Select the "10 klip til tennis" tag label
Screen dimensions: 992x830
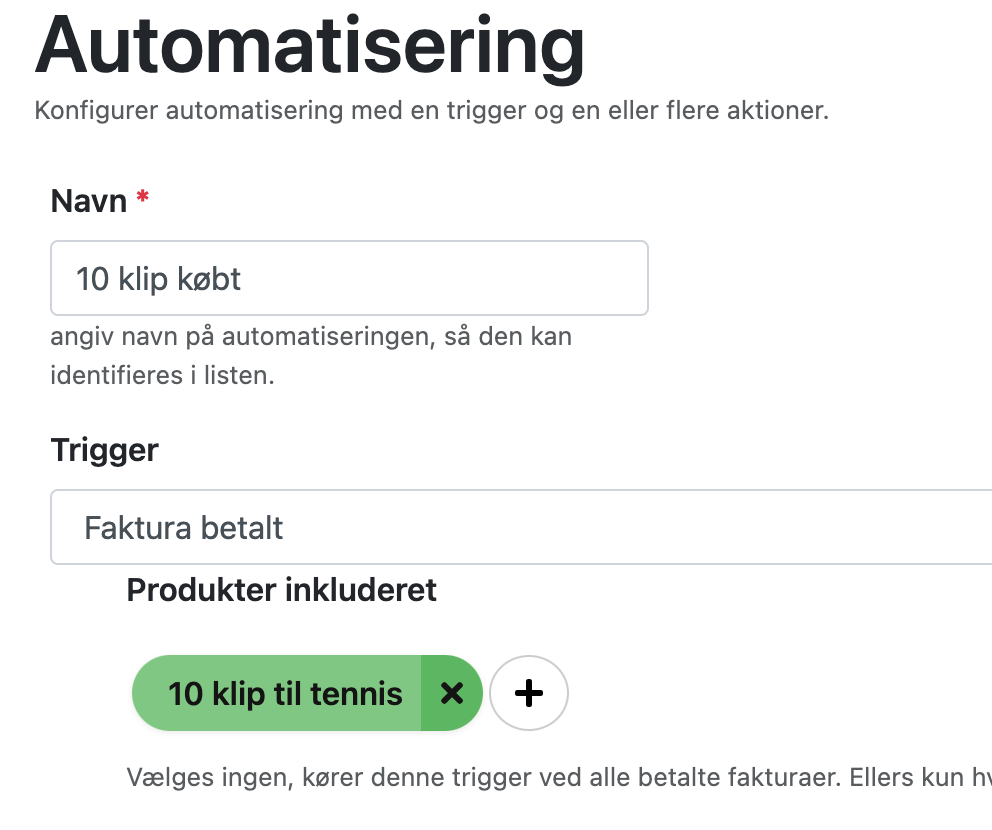click(285, 693)
